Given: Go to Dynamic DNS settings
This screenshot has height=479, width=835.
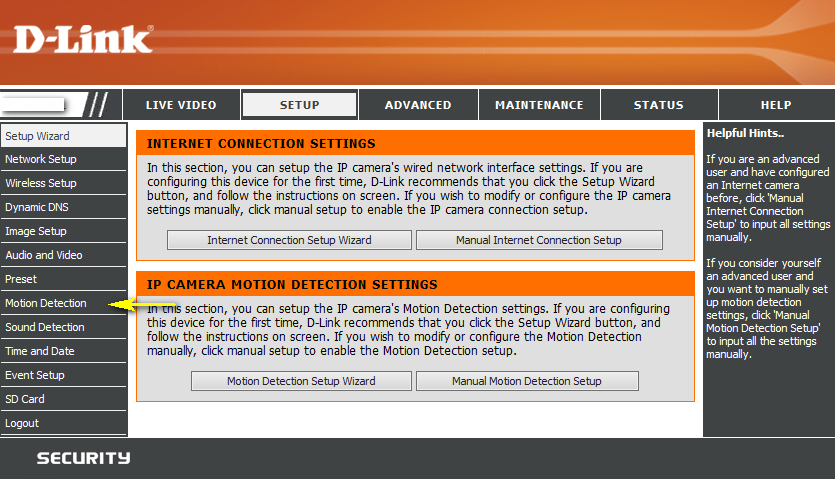Looking at the screenshot, I should [37, 207].
